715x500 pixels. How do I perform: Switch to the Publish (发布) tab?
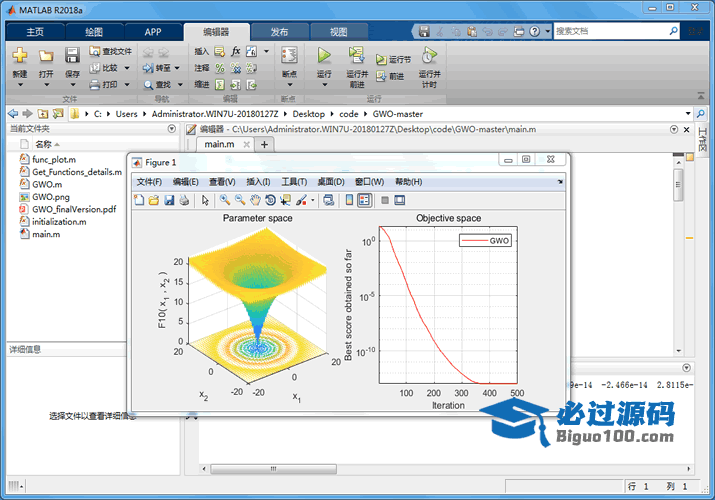click(x=279, y=31)
